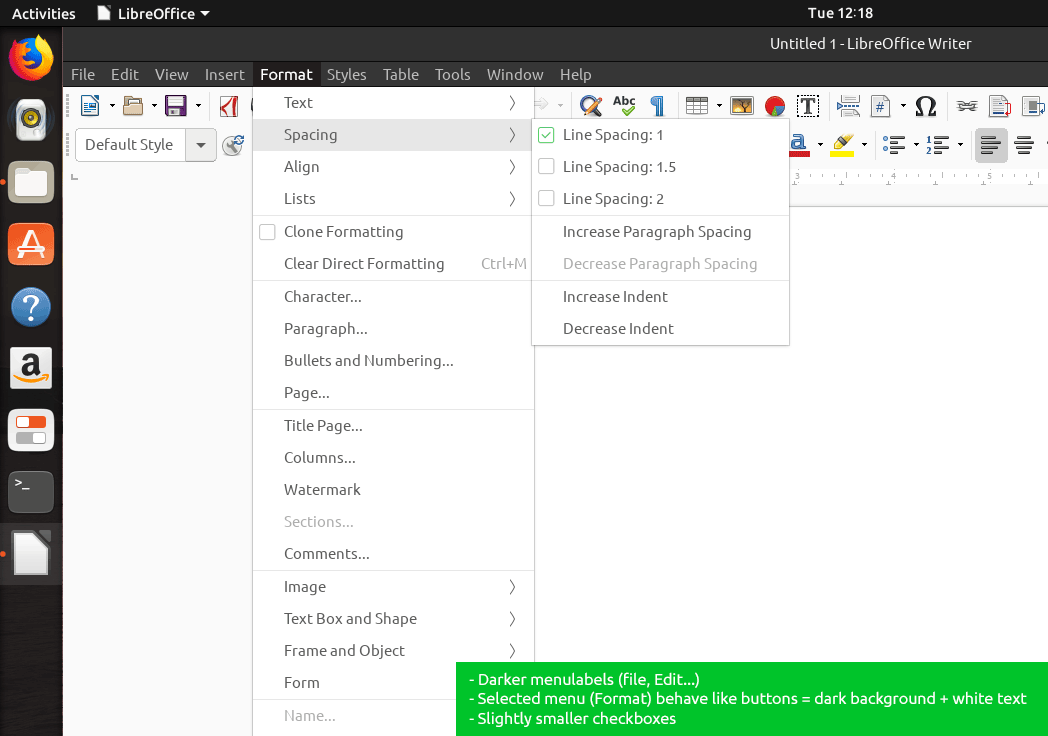The width and height of the screenshot is (1048, 736).
Task: Center text horizontally icon
Action: coord(1024,144)
